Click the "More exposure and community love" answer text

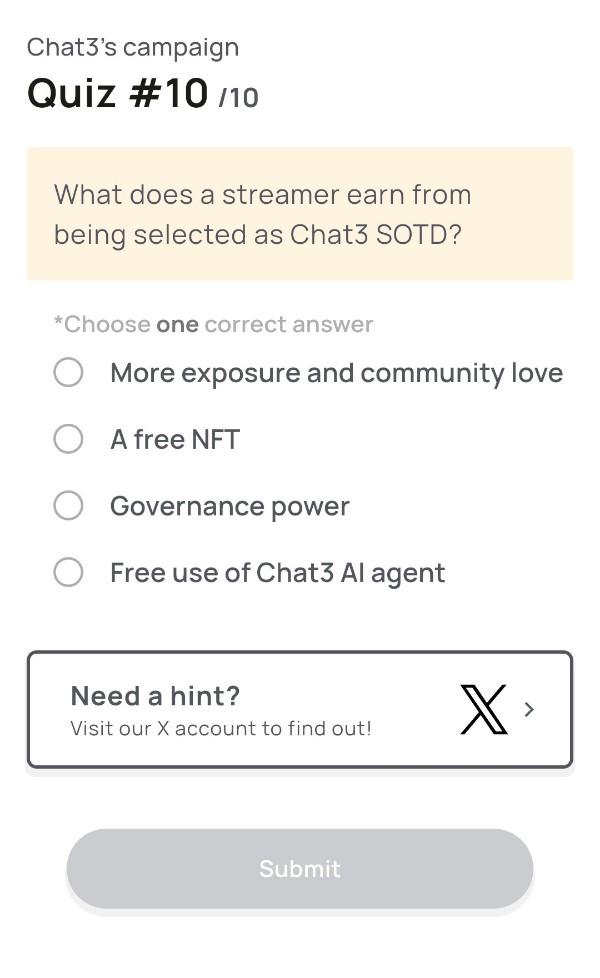pos(336,373)
